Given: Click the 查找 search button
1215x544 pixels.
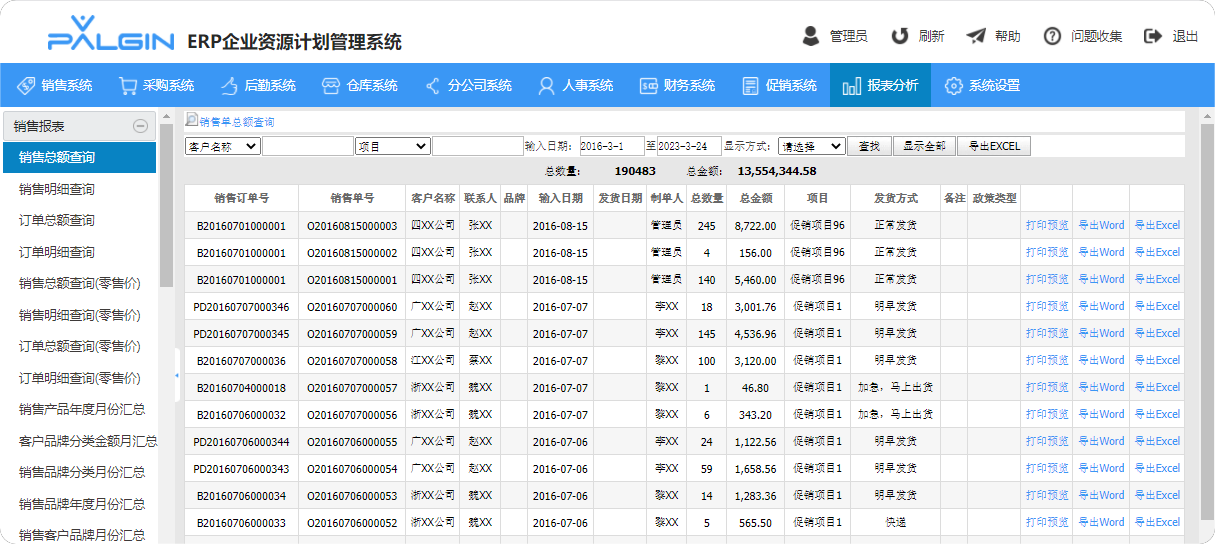Looking at the screenshot, I should 869,146.
